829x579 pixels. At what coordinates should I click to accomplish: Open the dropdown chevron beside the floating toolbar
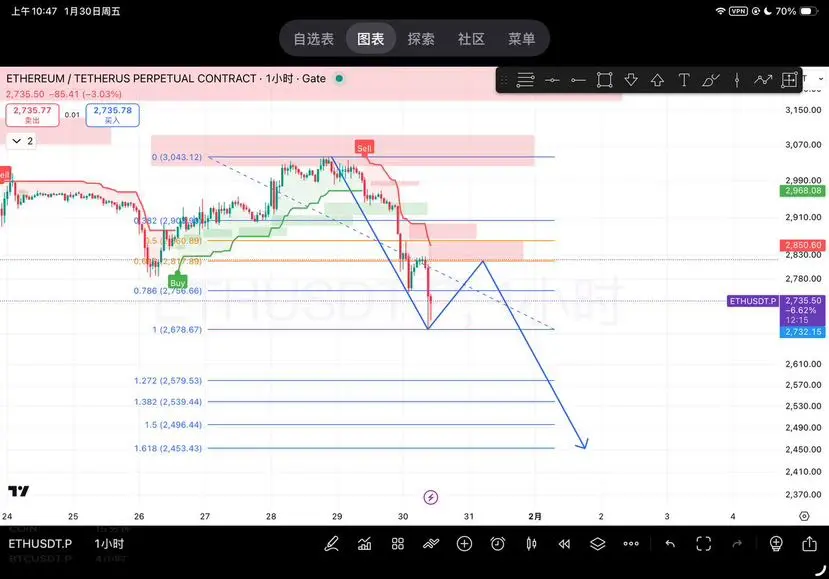tap(821, 79)
